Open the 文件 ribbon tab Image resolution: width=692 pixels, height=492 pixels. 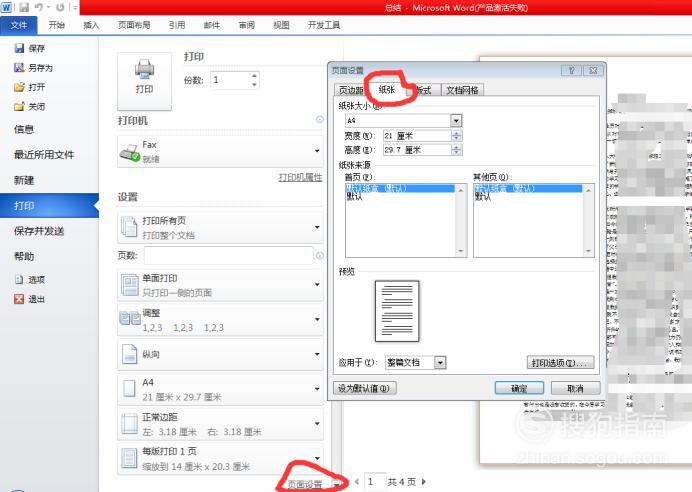tap(19, 25)
